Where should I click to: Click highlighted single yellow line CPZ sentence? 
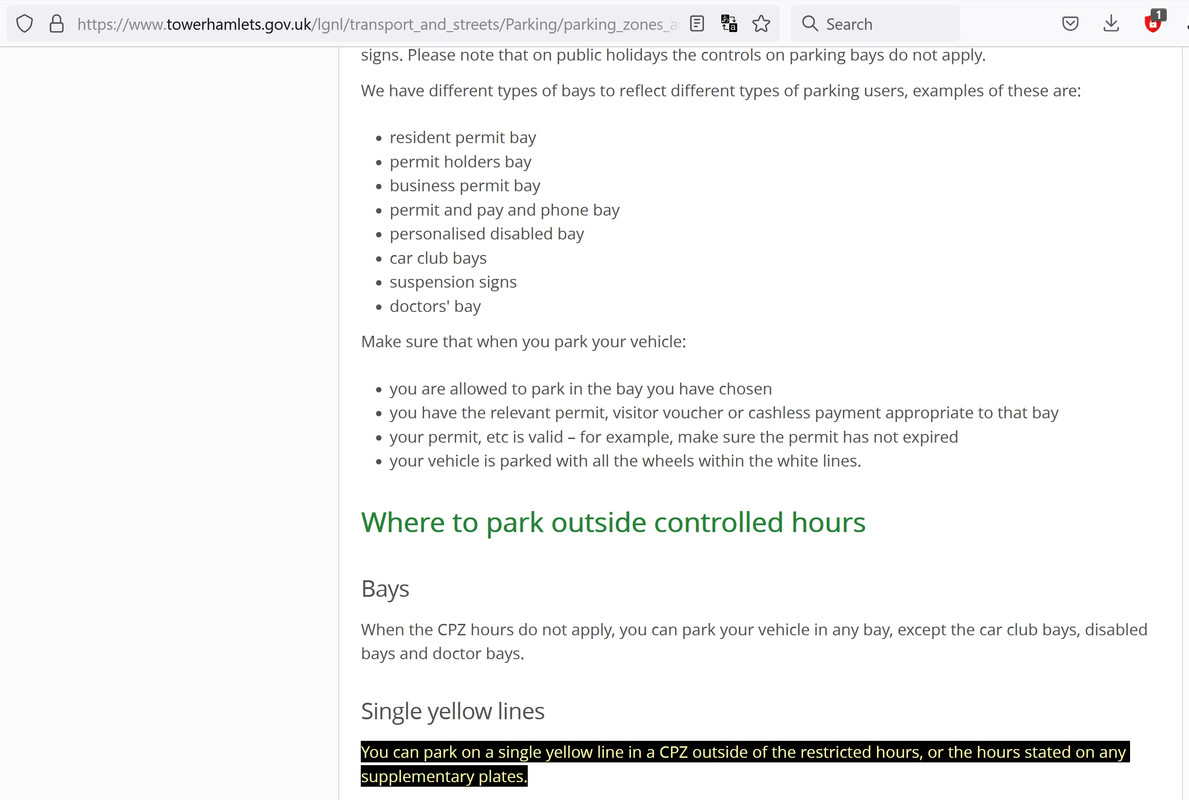745,764
